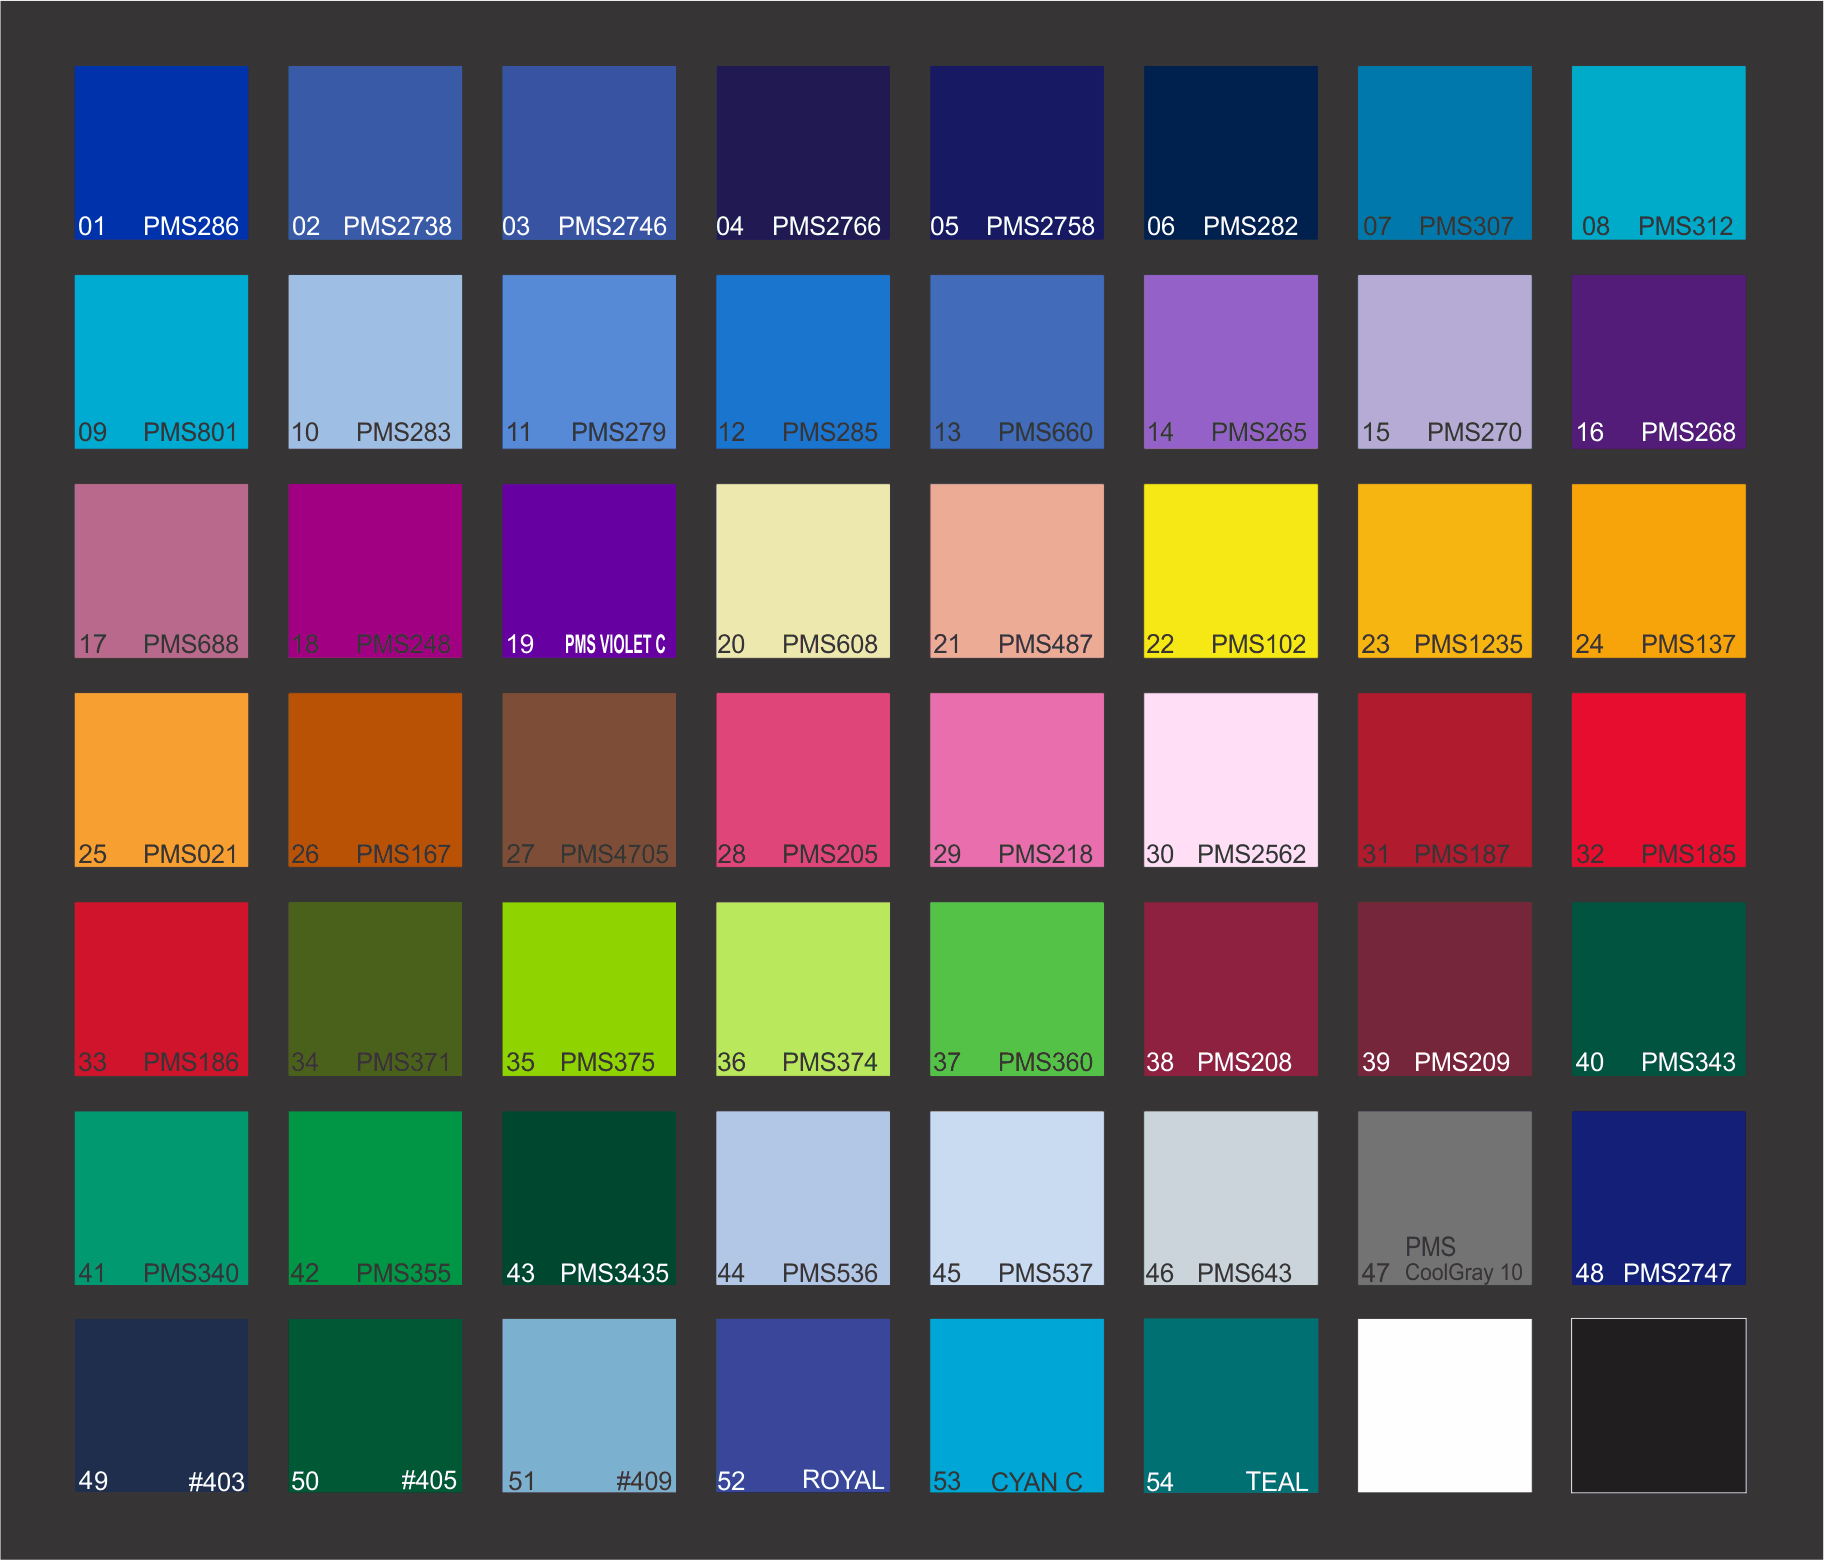
Task: Select pale blue swatch 44 PMS536
Action: (803, 1198)
